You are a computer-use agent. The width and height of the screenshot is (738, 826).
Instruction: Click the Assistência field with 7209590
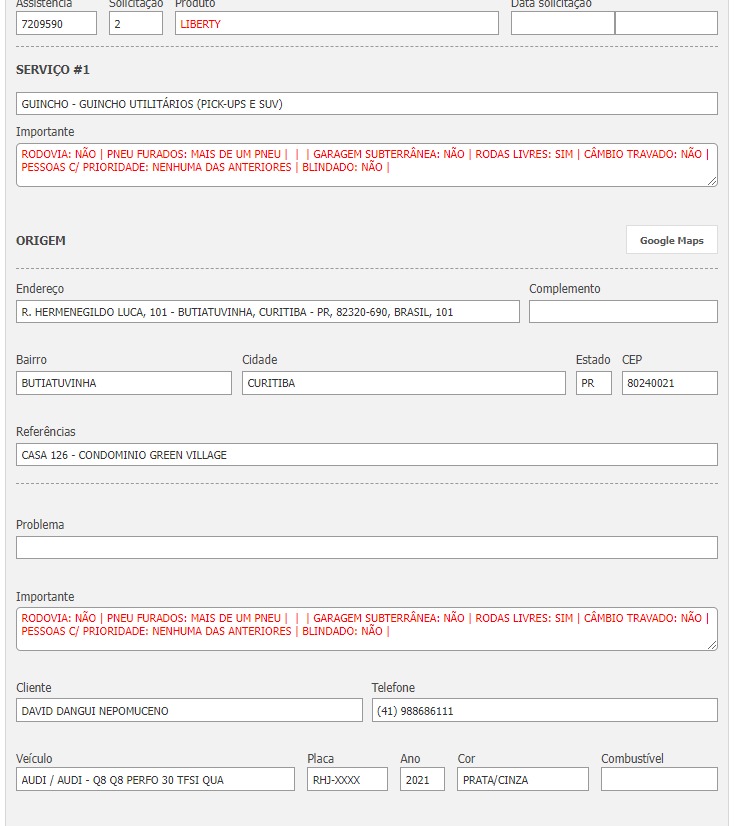pyautogui.click(x=56, y=24)
